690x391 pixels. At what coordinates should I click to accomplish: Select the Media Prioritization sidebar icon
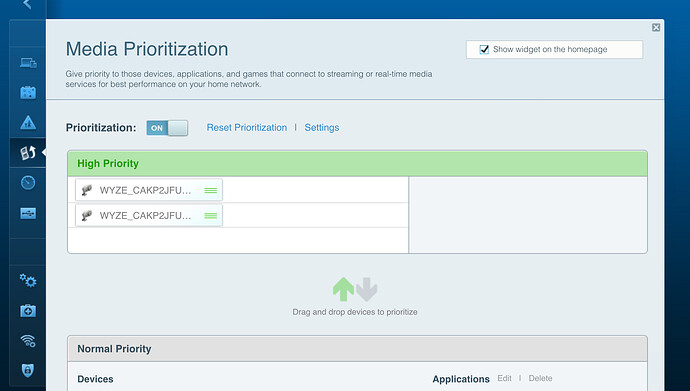tap(28, 153)
